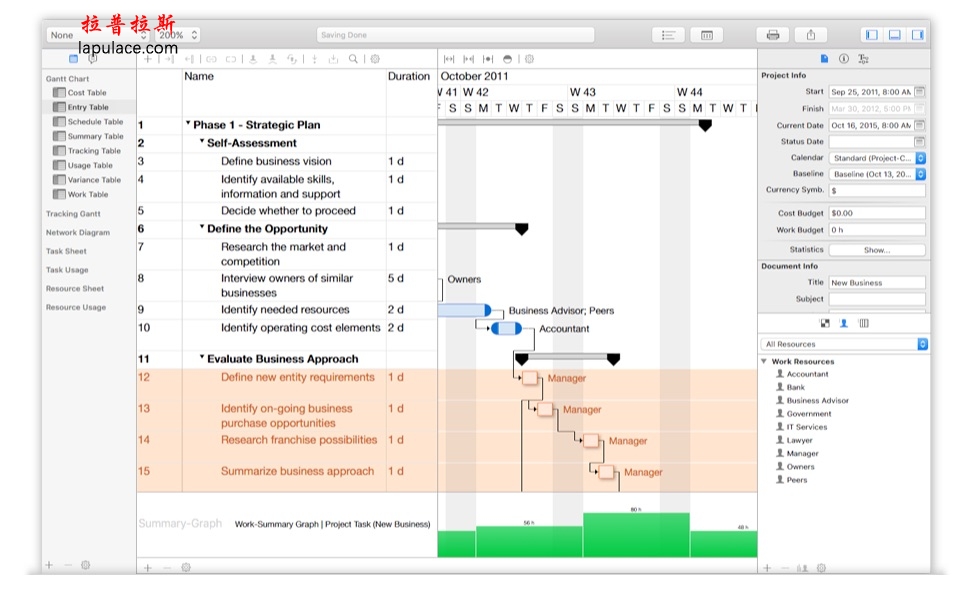Open outline toolbar gear settings

coord(375,59)
